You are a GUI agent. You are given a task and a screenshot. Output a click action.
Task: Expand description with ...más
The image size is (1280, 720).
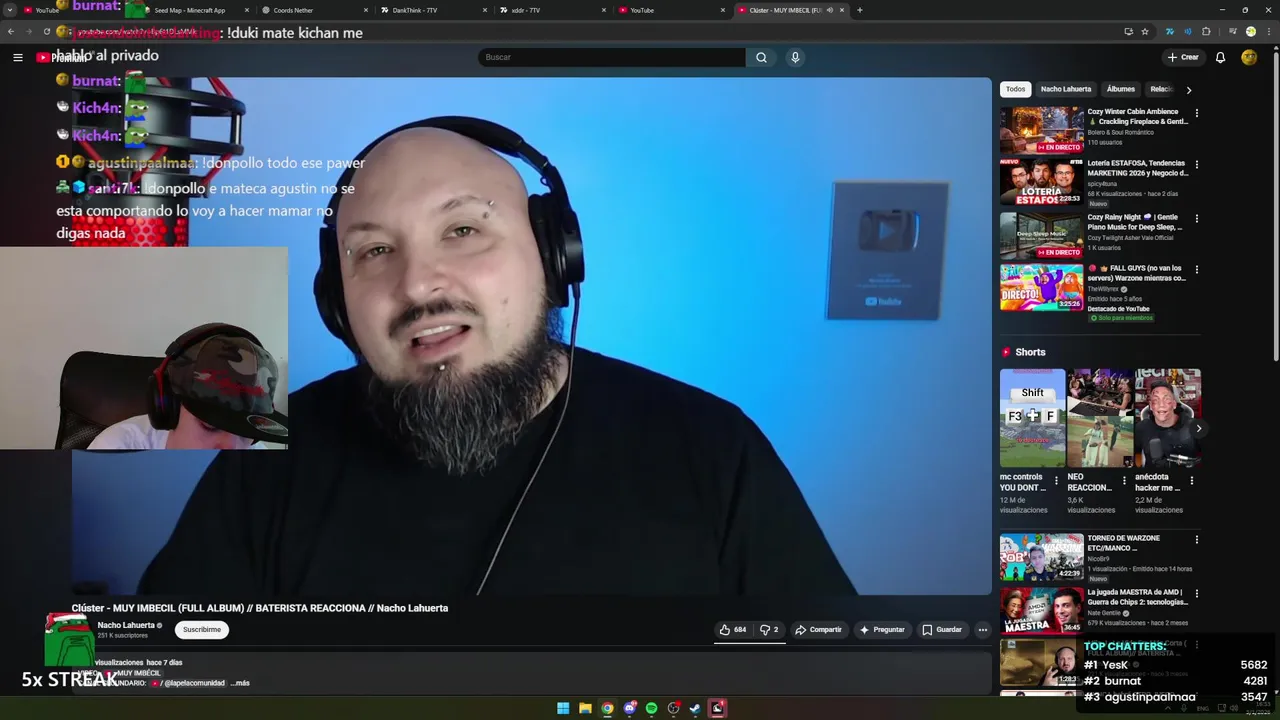pos(240,683)
